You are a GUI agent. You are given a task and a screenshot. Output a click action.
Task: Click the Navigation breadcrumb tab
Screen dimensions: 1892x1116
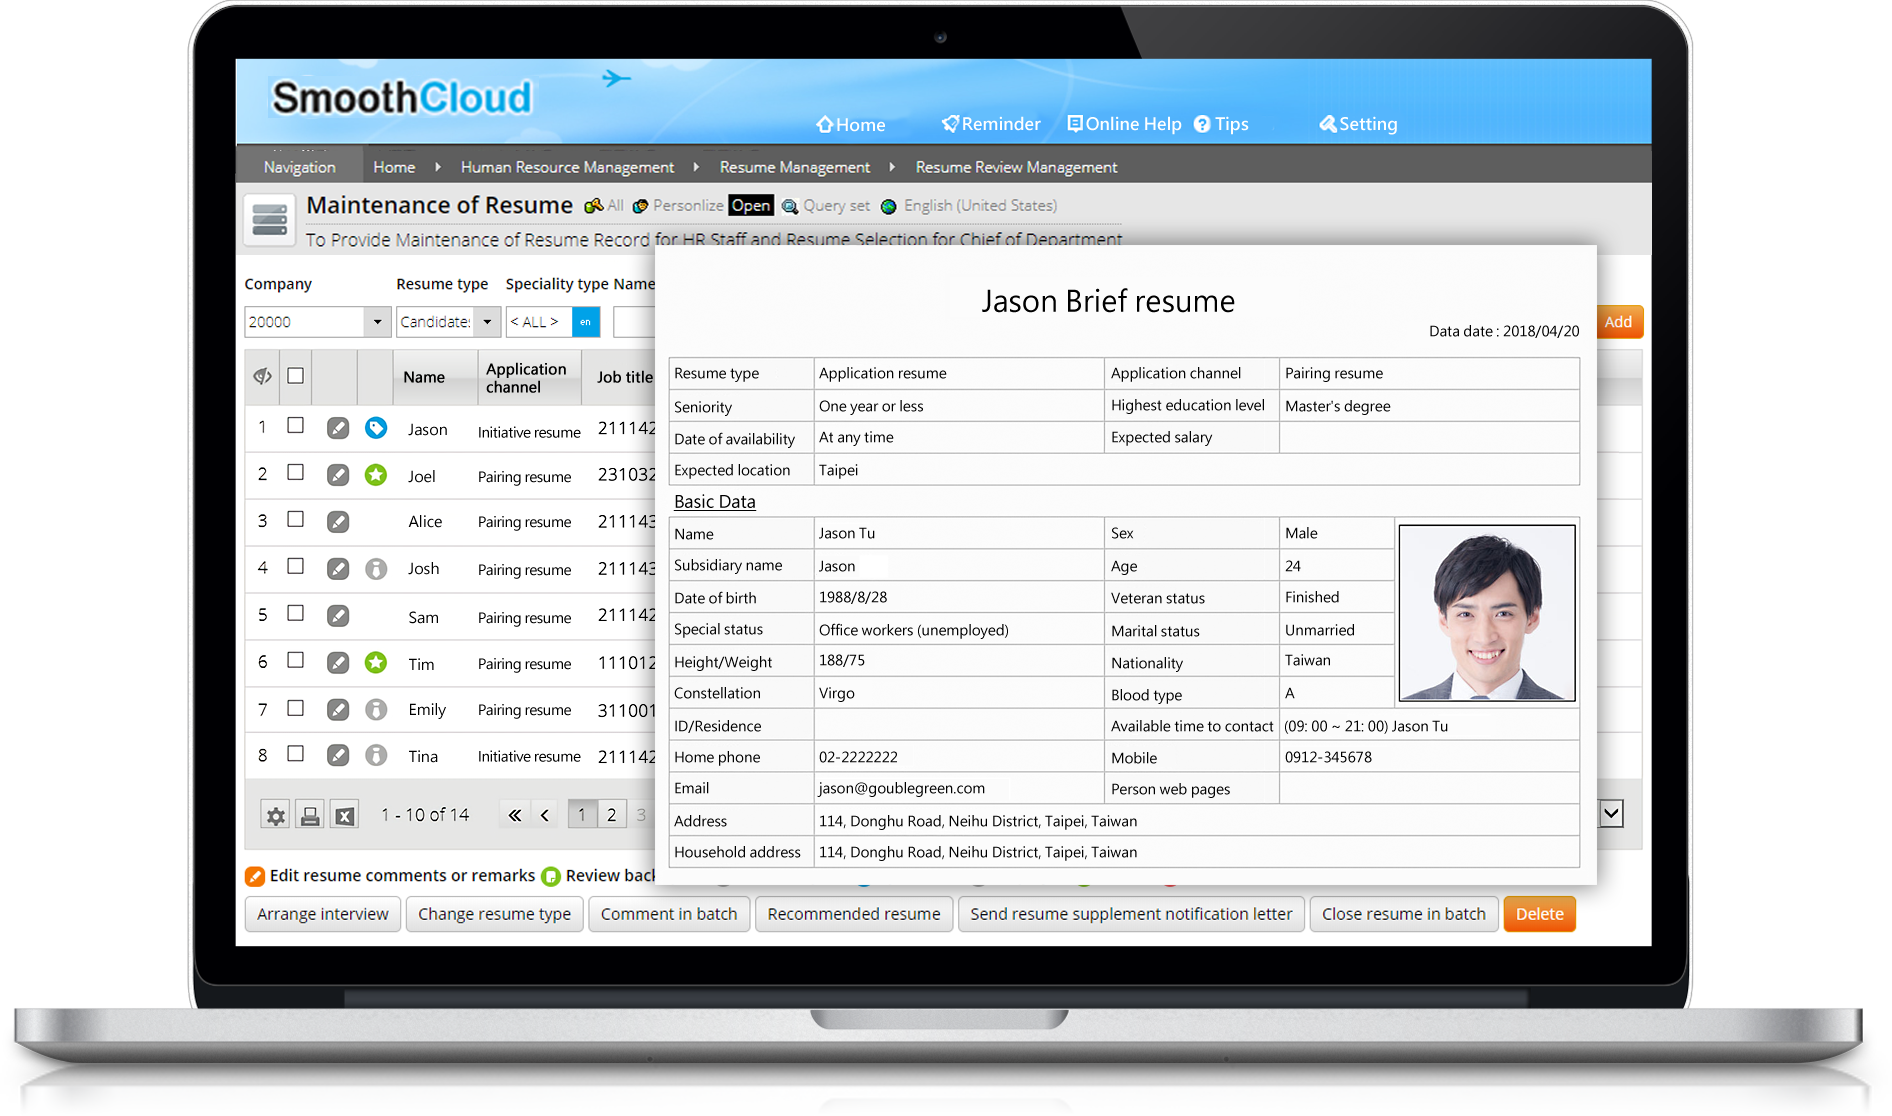tap(299, 167)
